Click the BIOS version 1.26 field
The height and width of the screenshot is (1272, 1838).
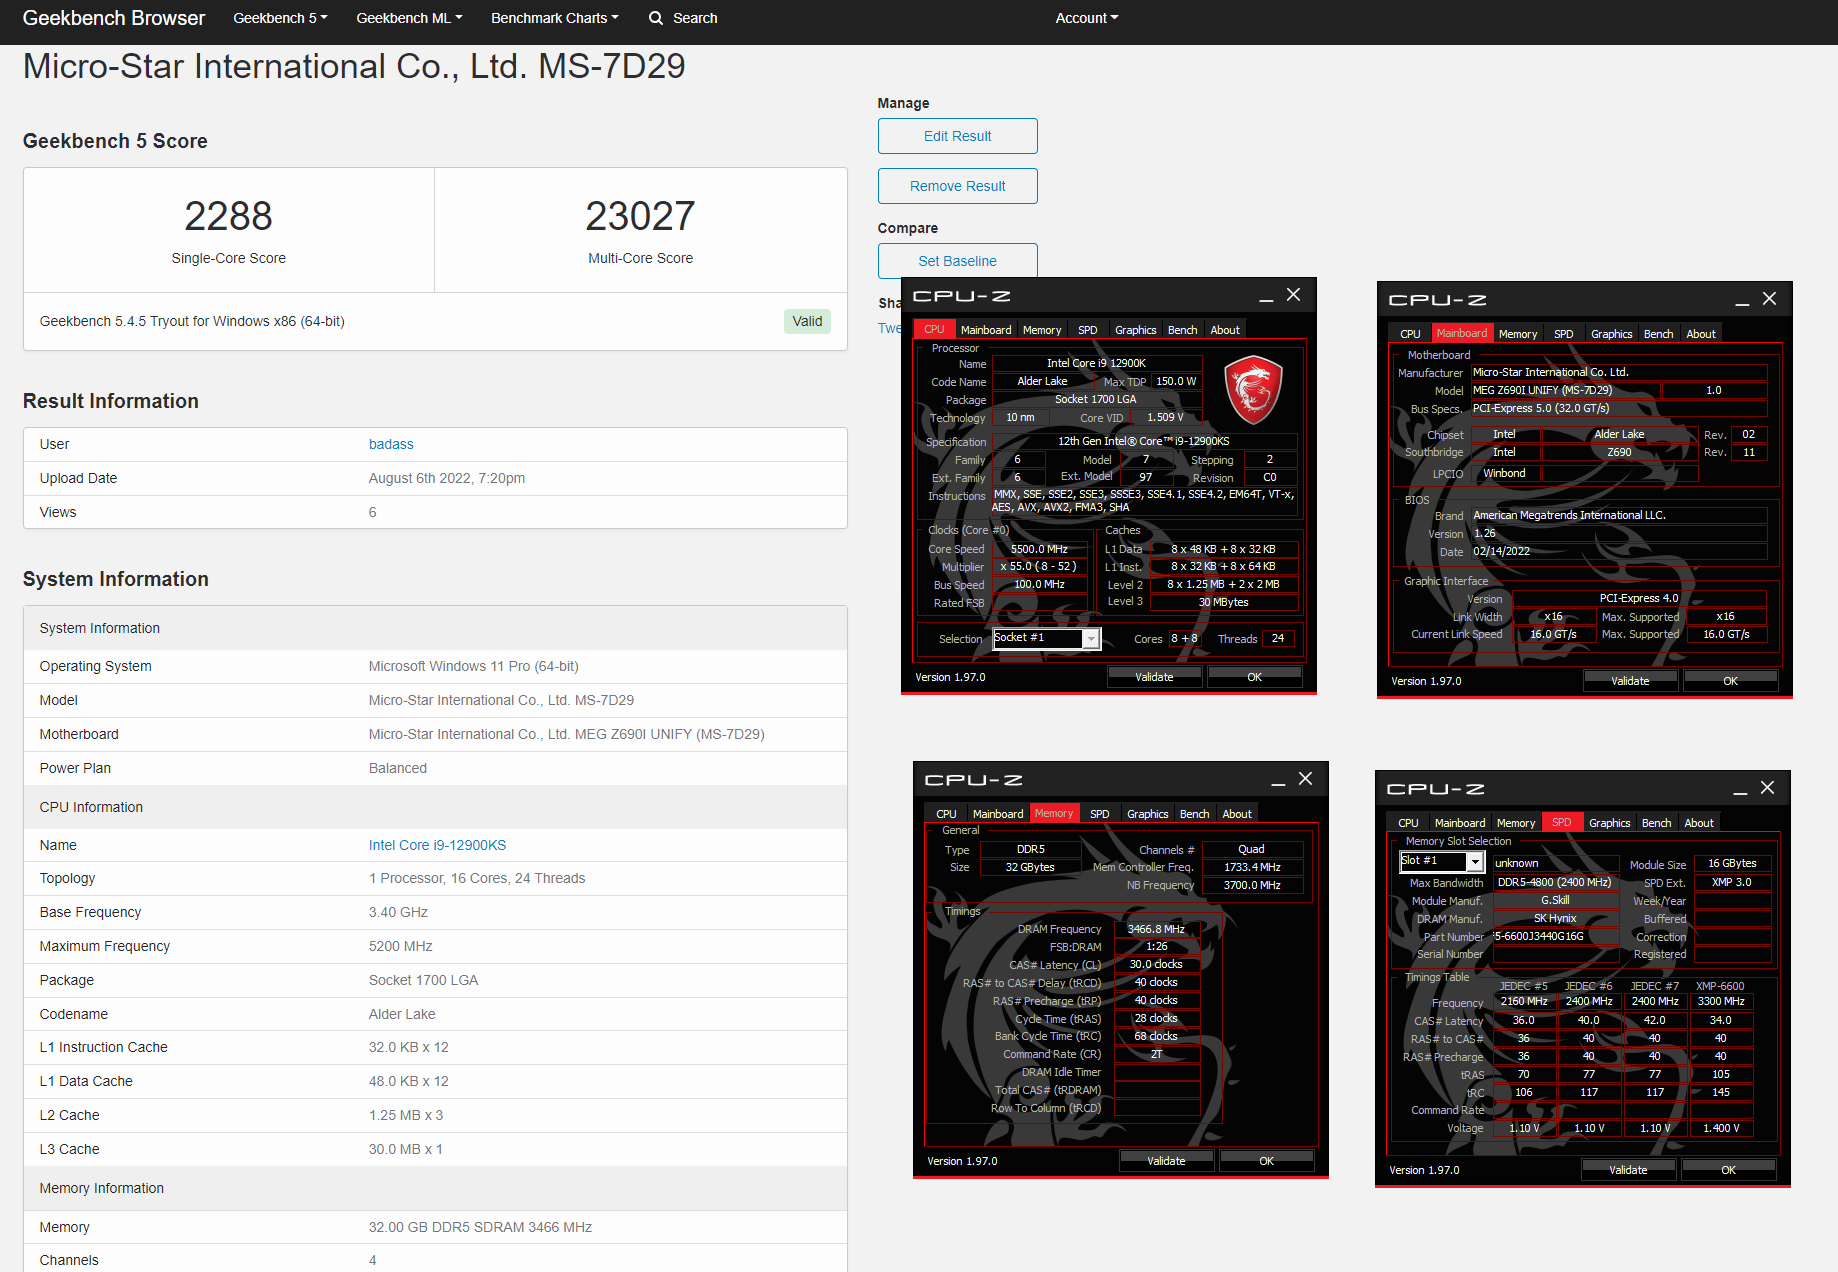[1618, 533]
